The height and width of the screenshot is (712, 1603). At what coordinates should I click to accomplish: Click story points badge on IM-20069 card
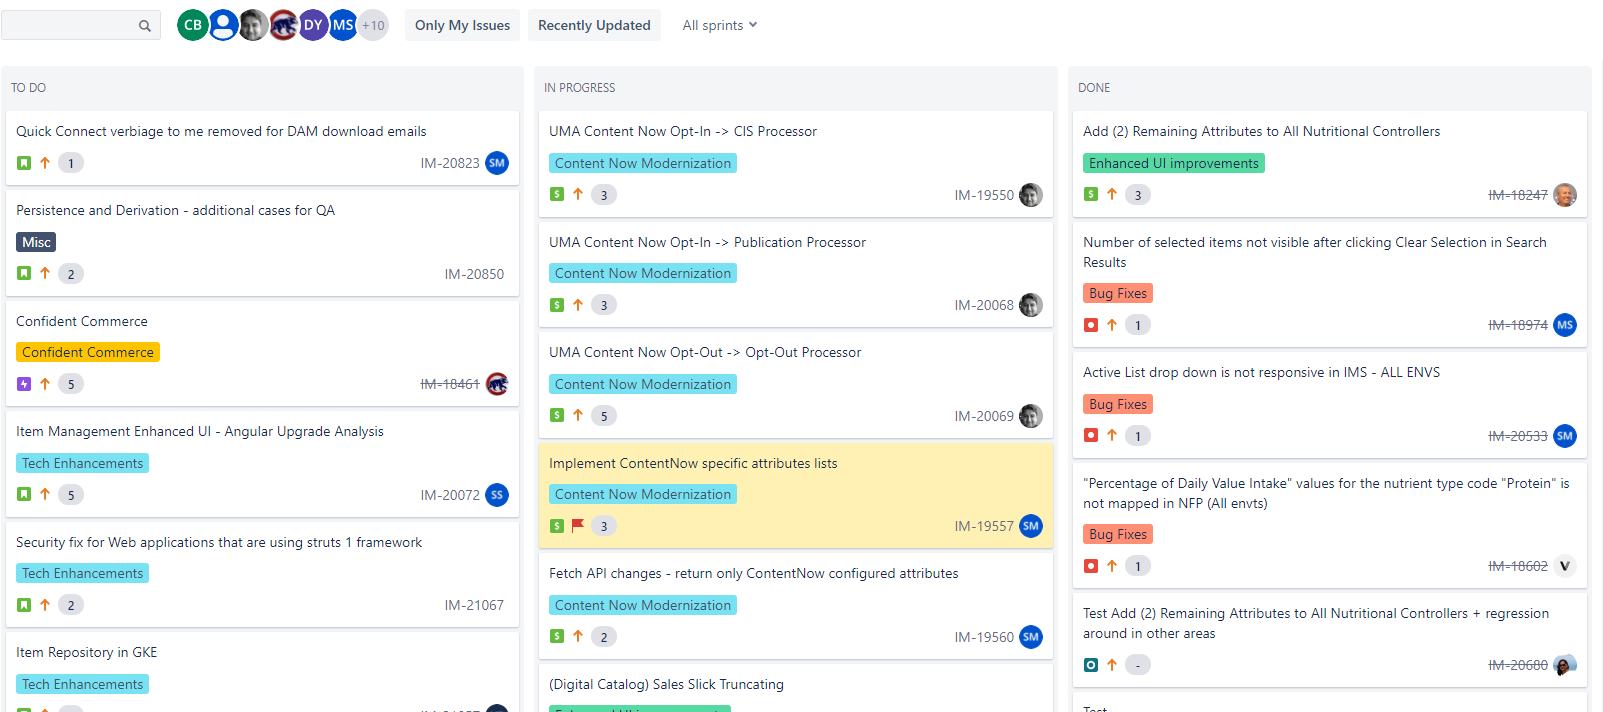click(604, 416)
